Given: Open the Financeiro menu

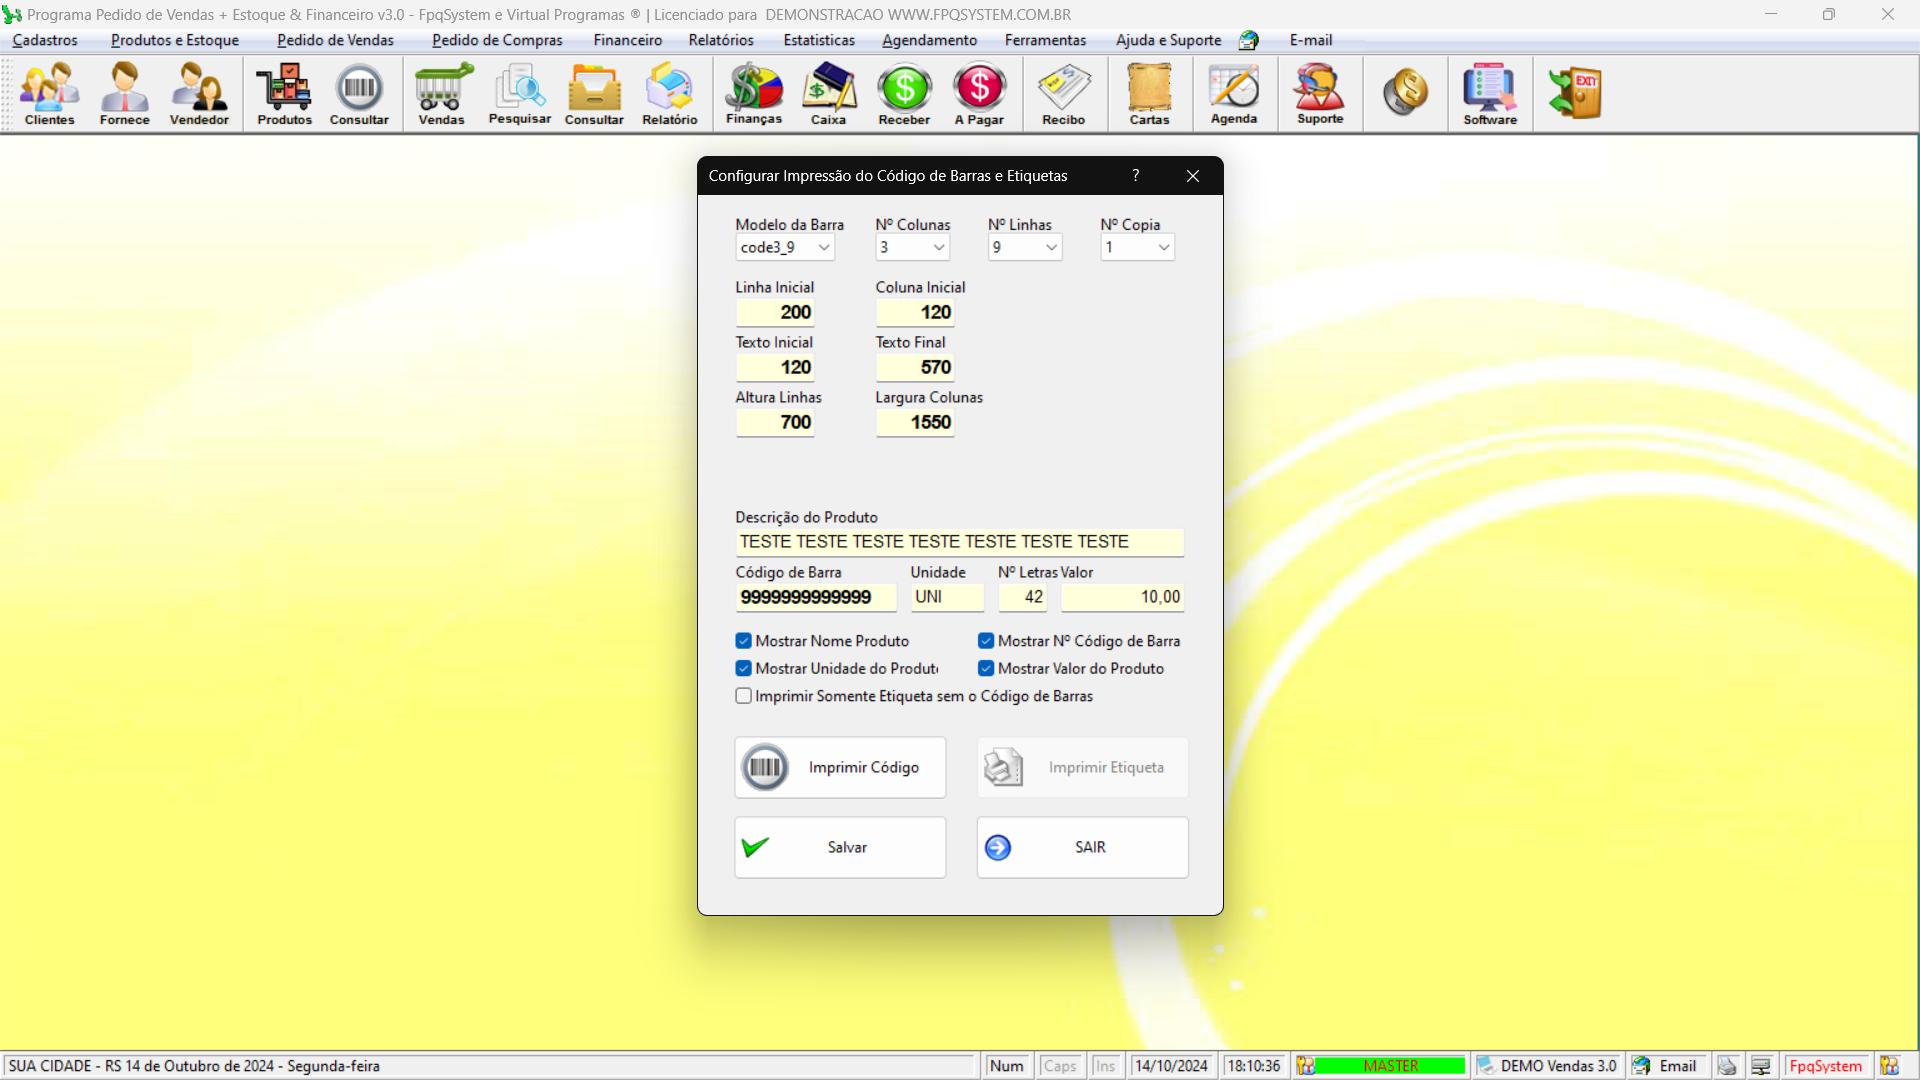Looking at the screenshot, I should tap(627, 40).
